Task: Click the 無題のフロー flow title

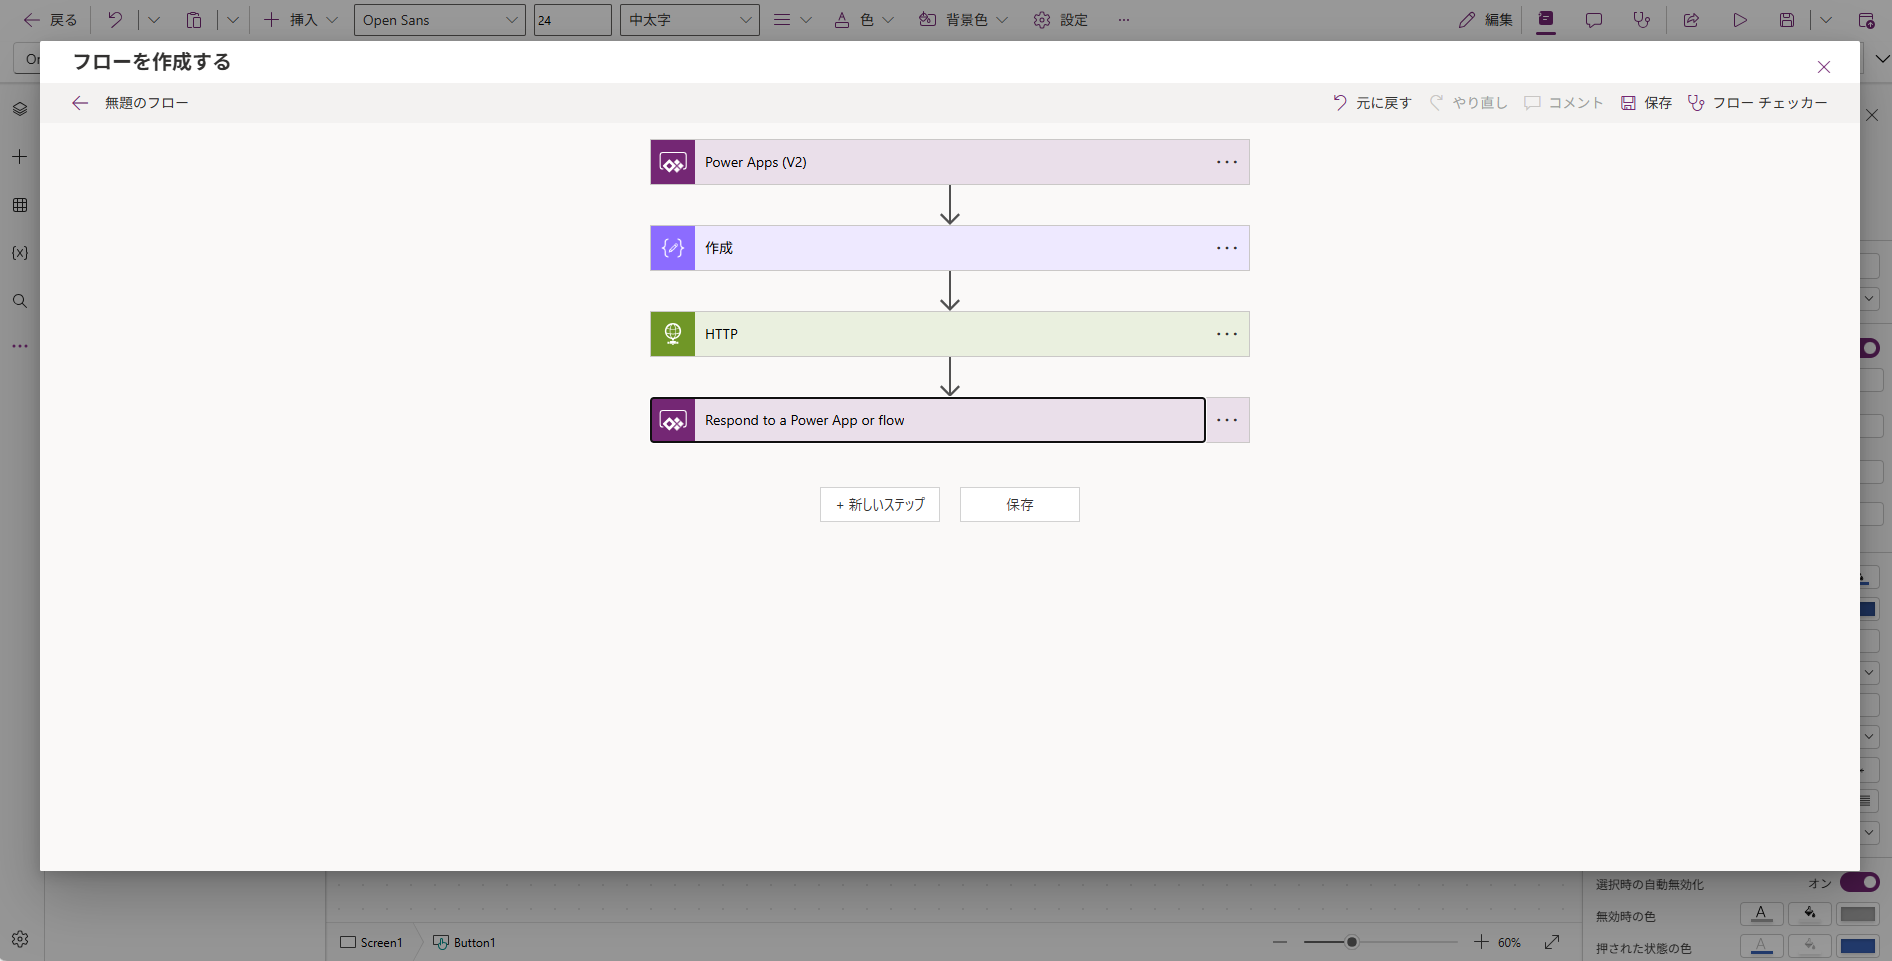Action: tap(147, 103)
